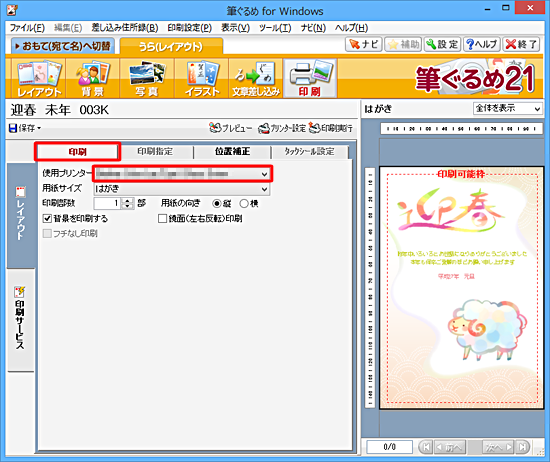Click 印刷実行 execute print
Screen dimensions: 550x462
point(331,128)
